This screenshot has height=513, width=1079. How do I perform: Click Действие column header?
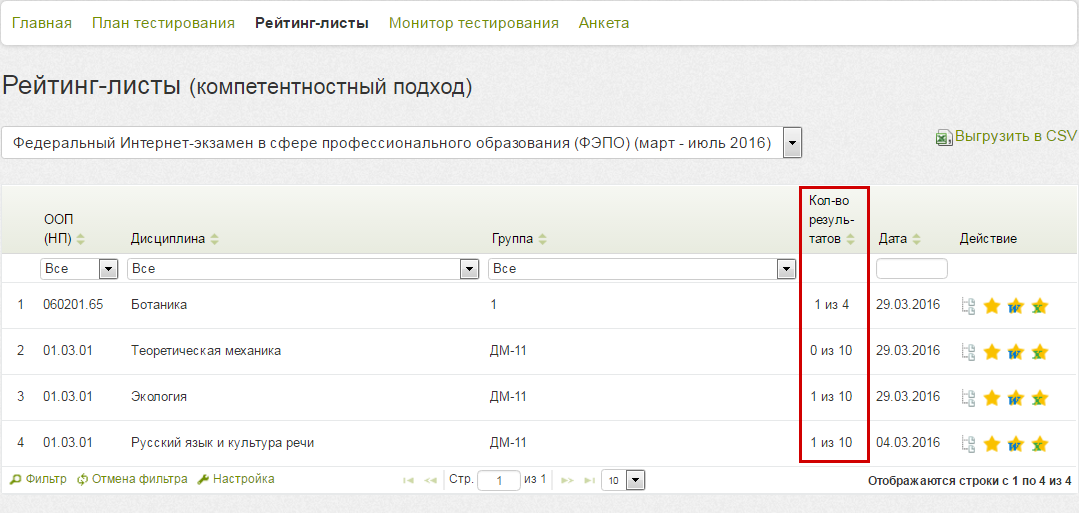(x=988, y=240)
